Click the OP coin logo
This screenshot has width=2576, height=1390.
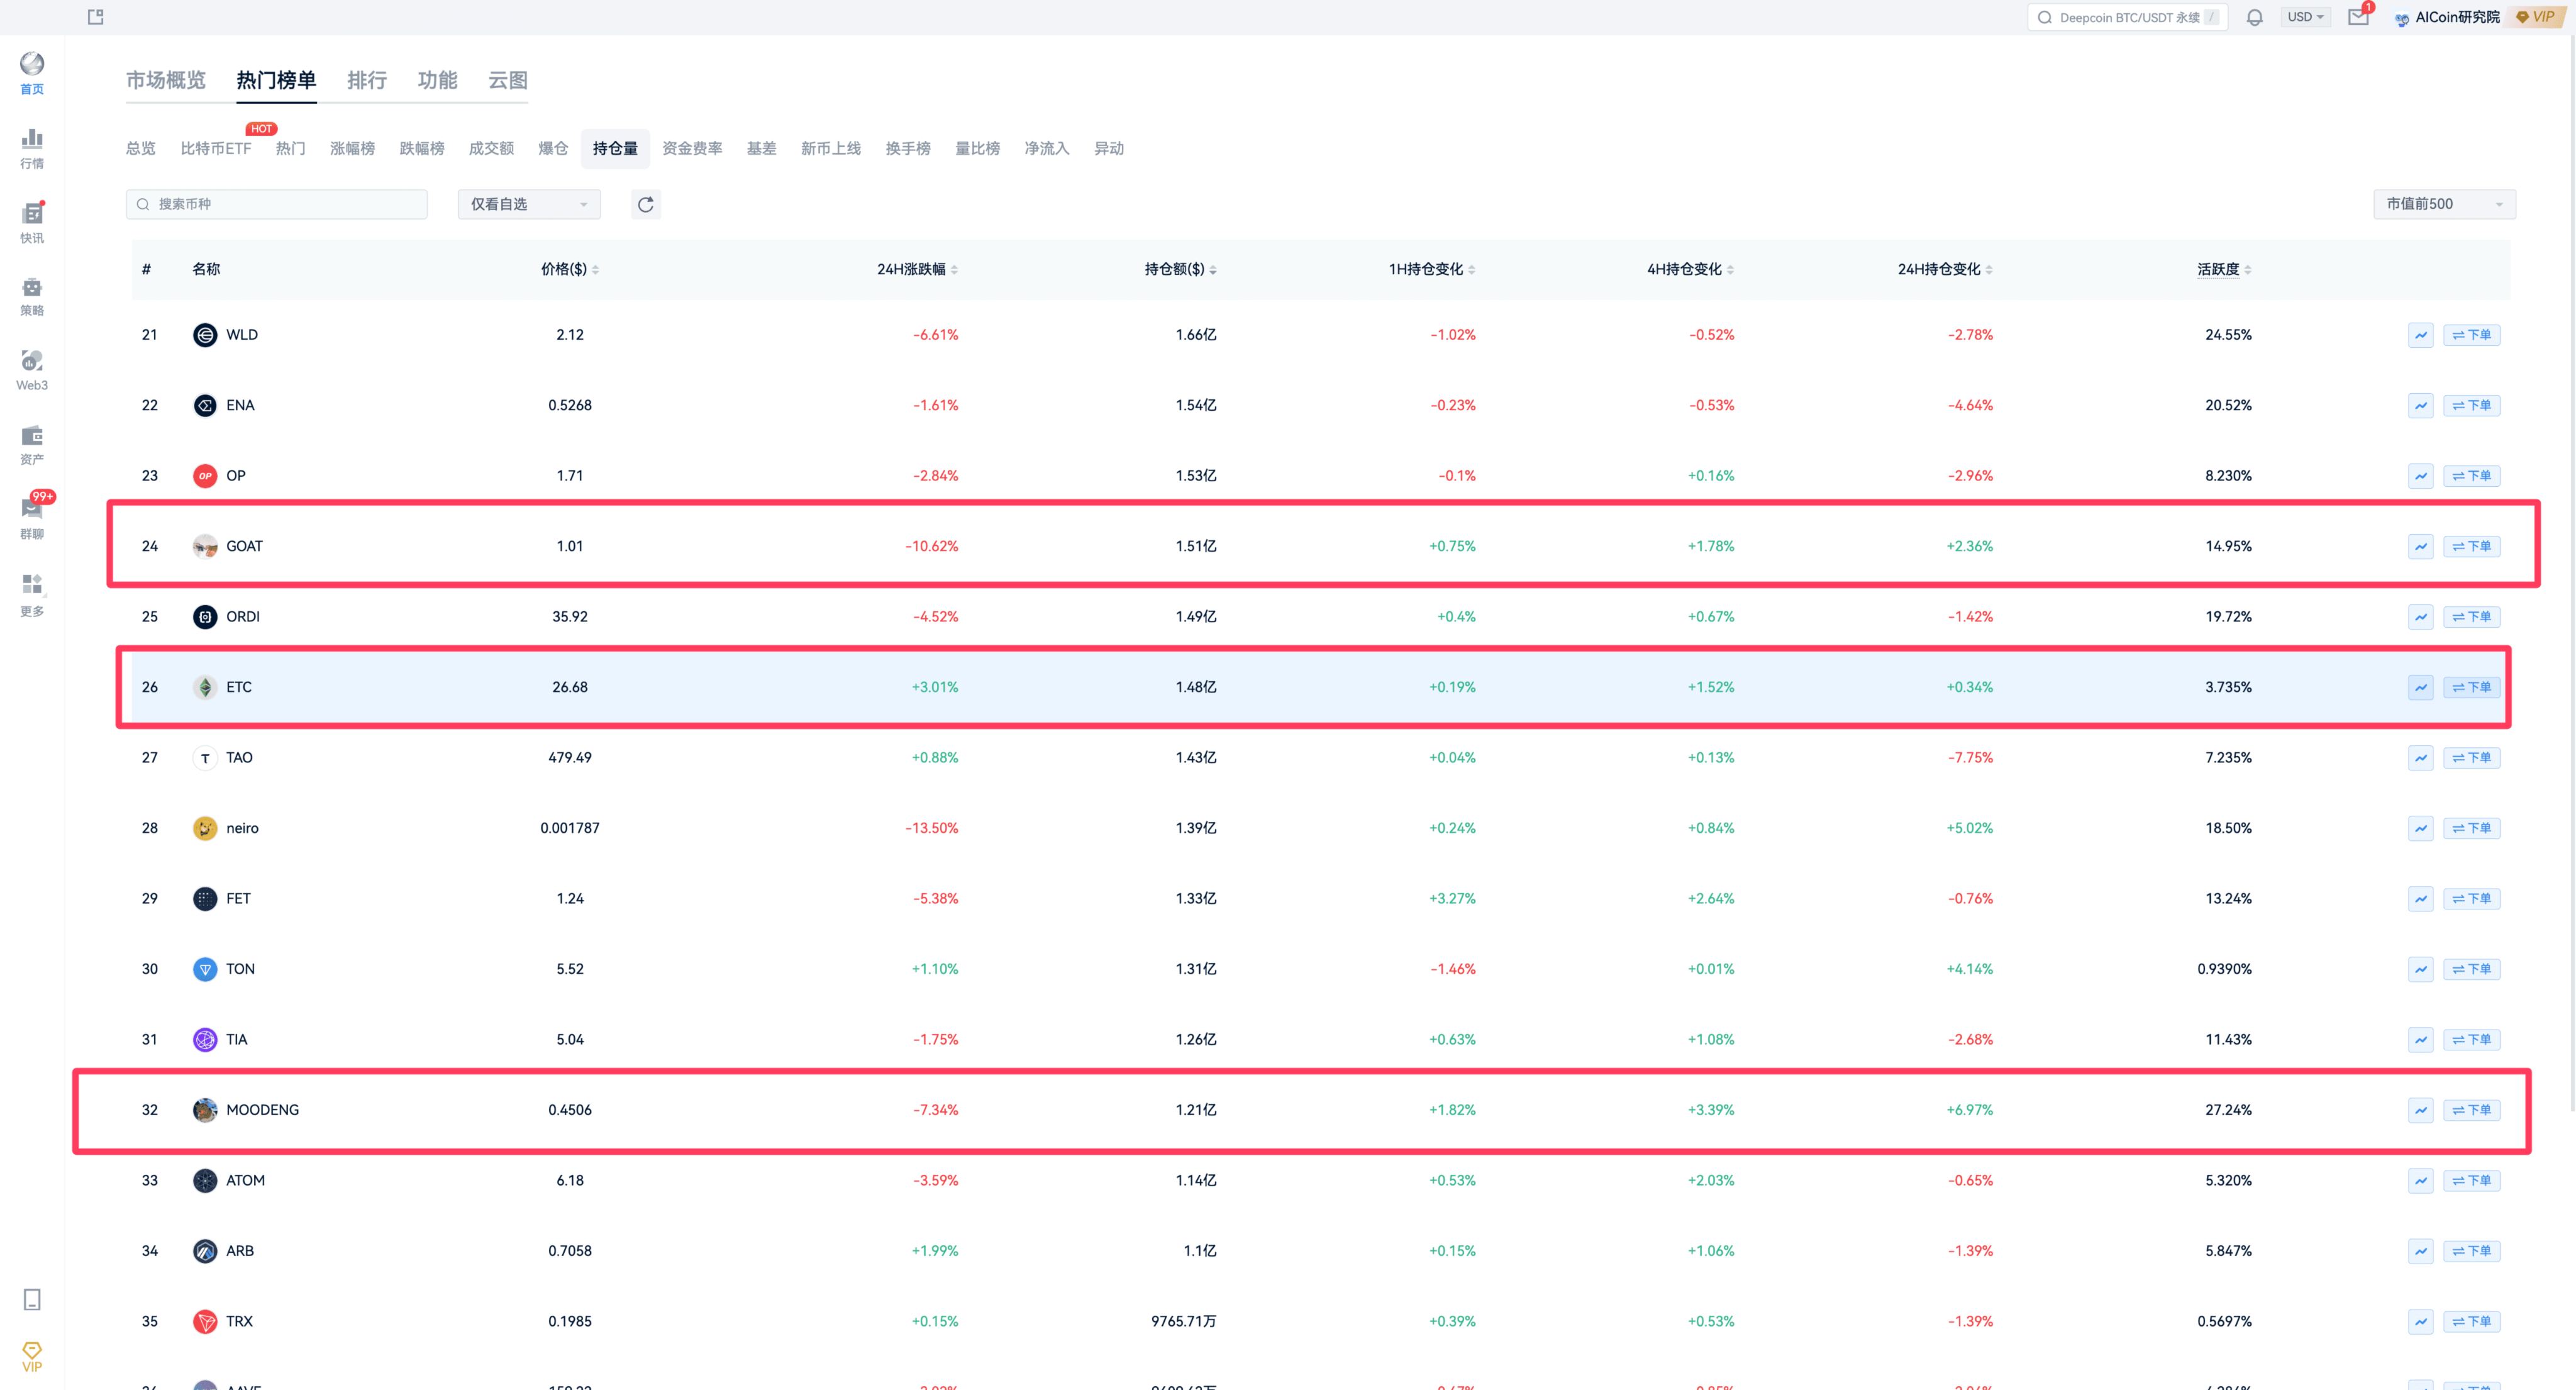click(205, 476)
